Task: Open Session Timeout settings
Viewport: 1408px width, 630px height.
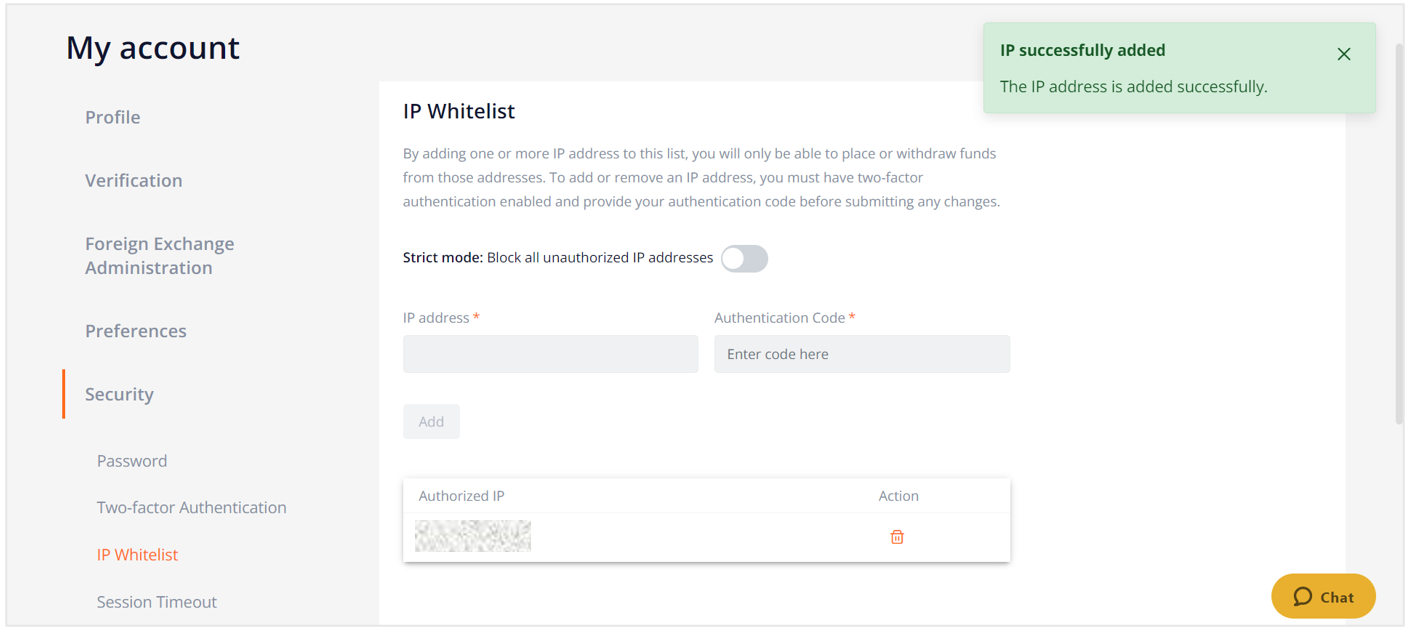Action: point(157,602)
